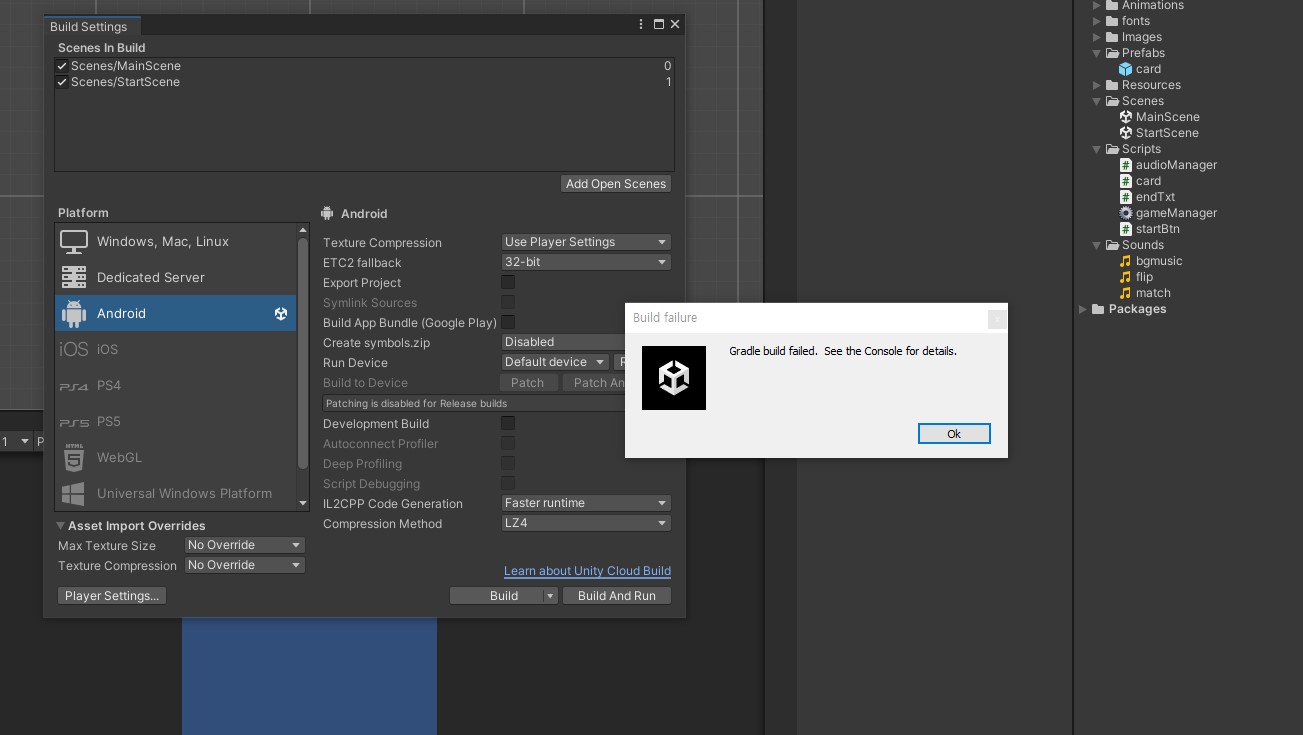Click Add Open Scenes button
1303x735 pixels.
click(x=616, y=184)
